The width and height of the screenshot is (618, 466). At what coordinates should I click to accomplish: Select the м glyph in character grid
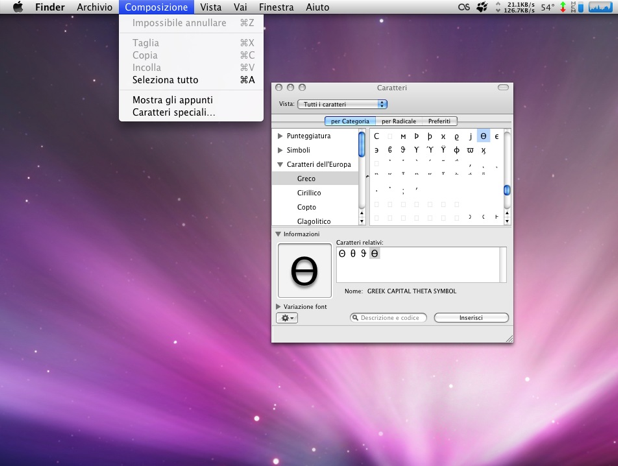pos(403,136)
